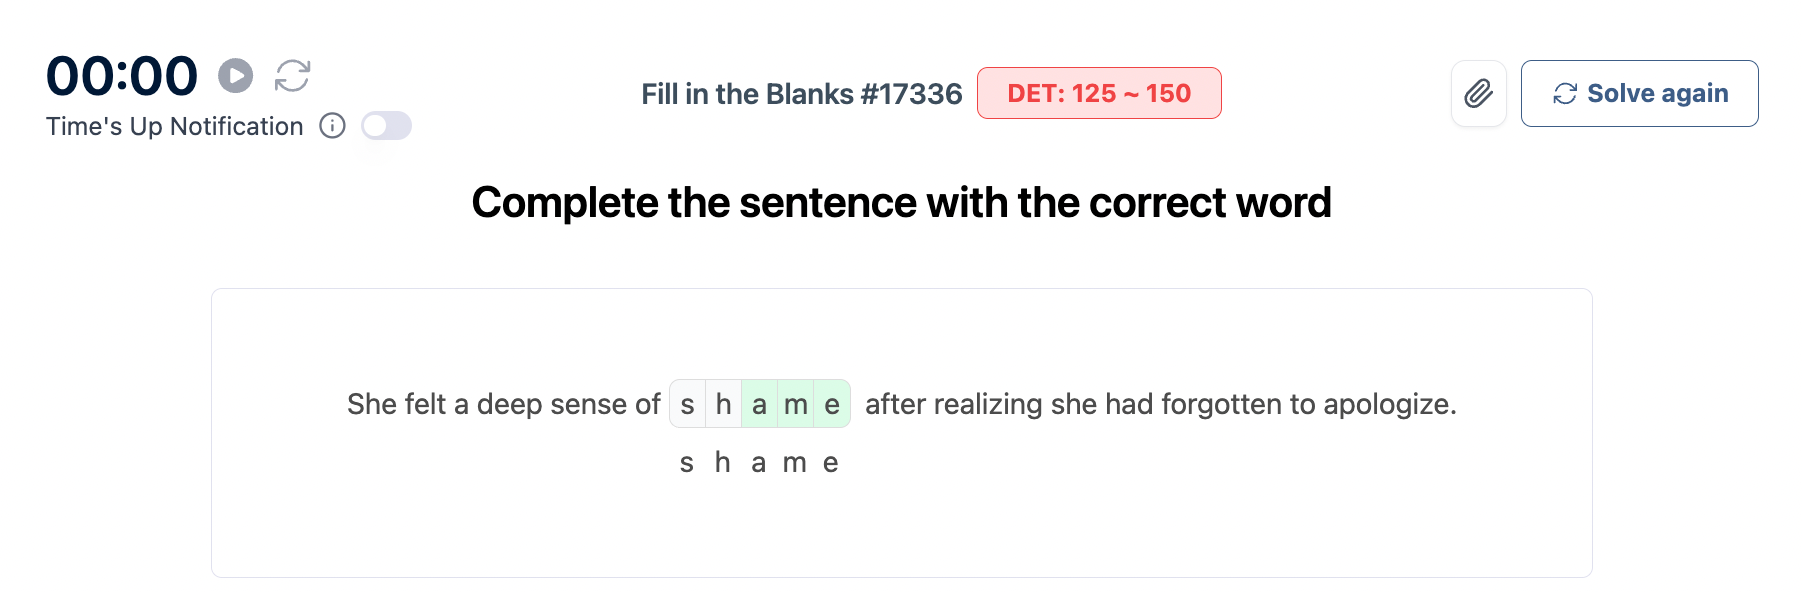
Task: Click the answer letter "m" below the blanks
Action: tap(795, 463)
